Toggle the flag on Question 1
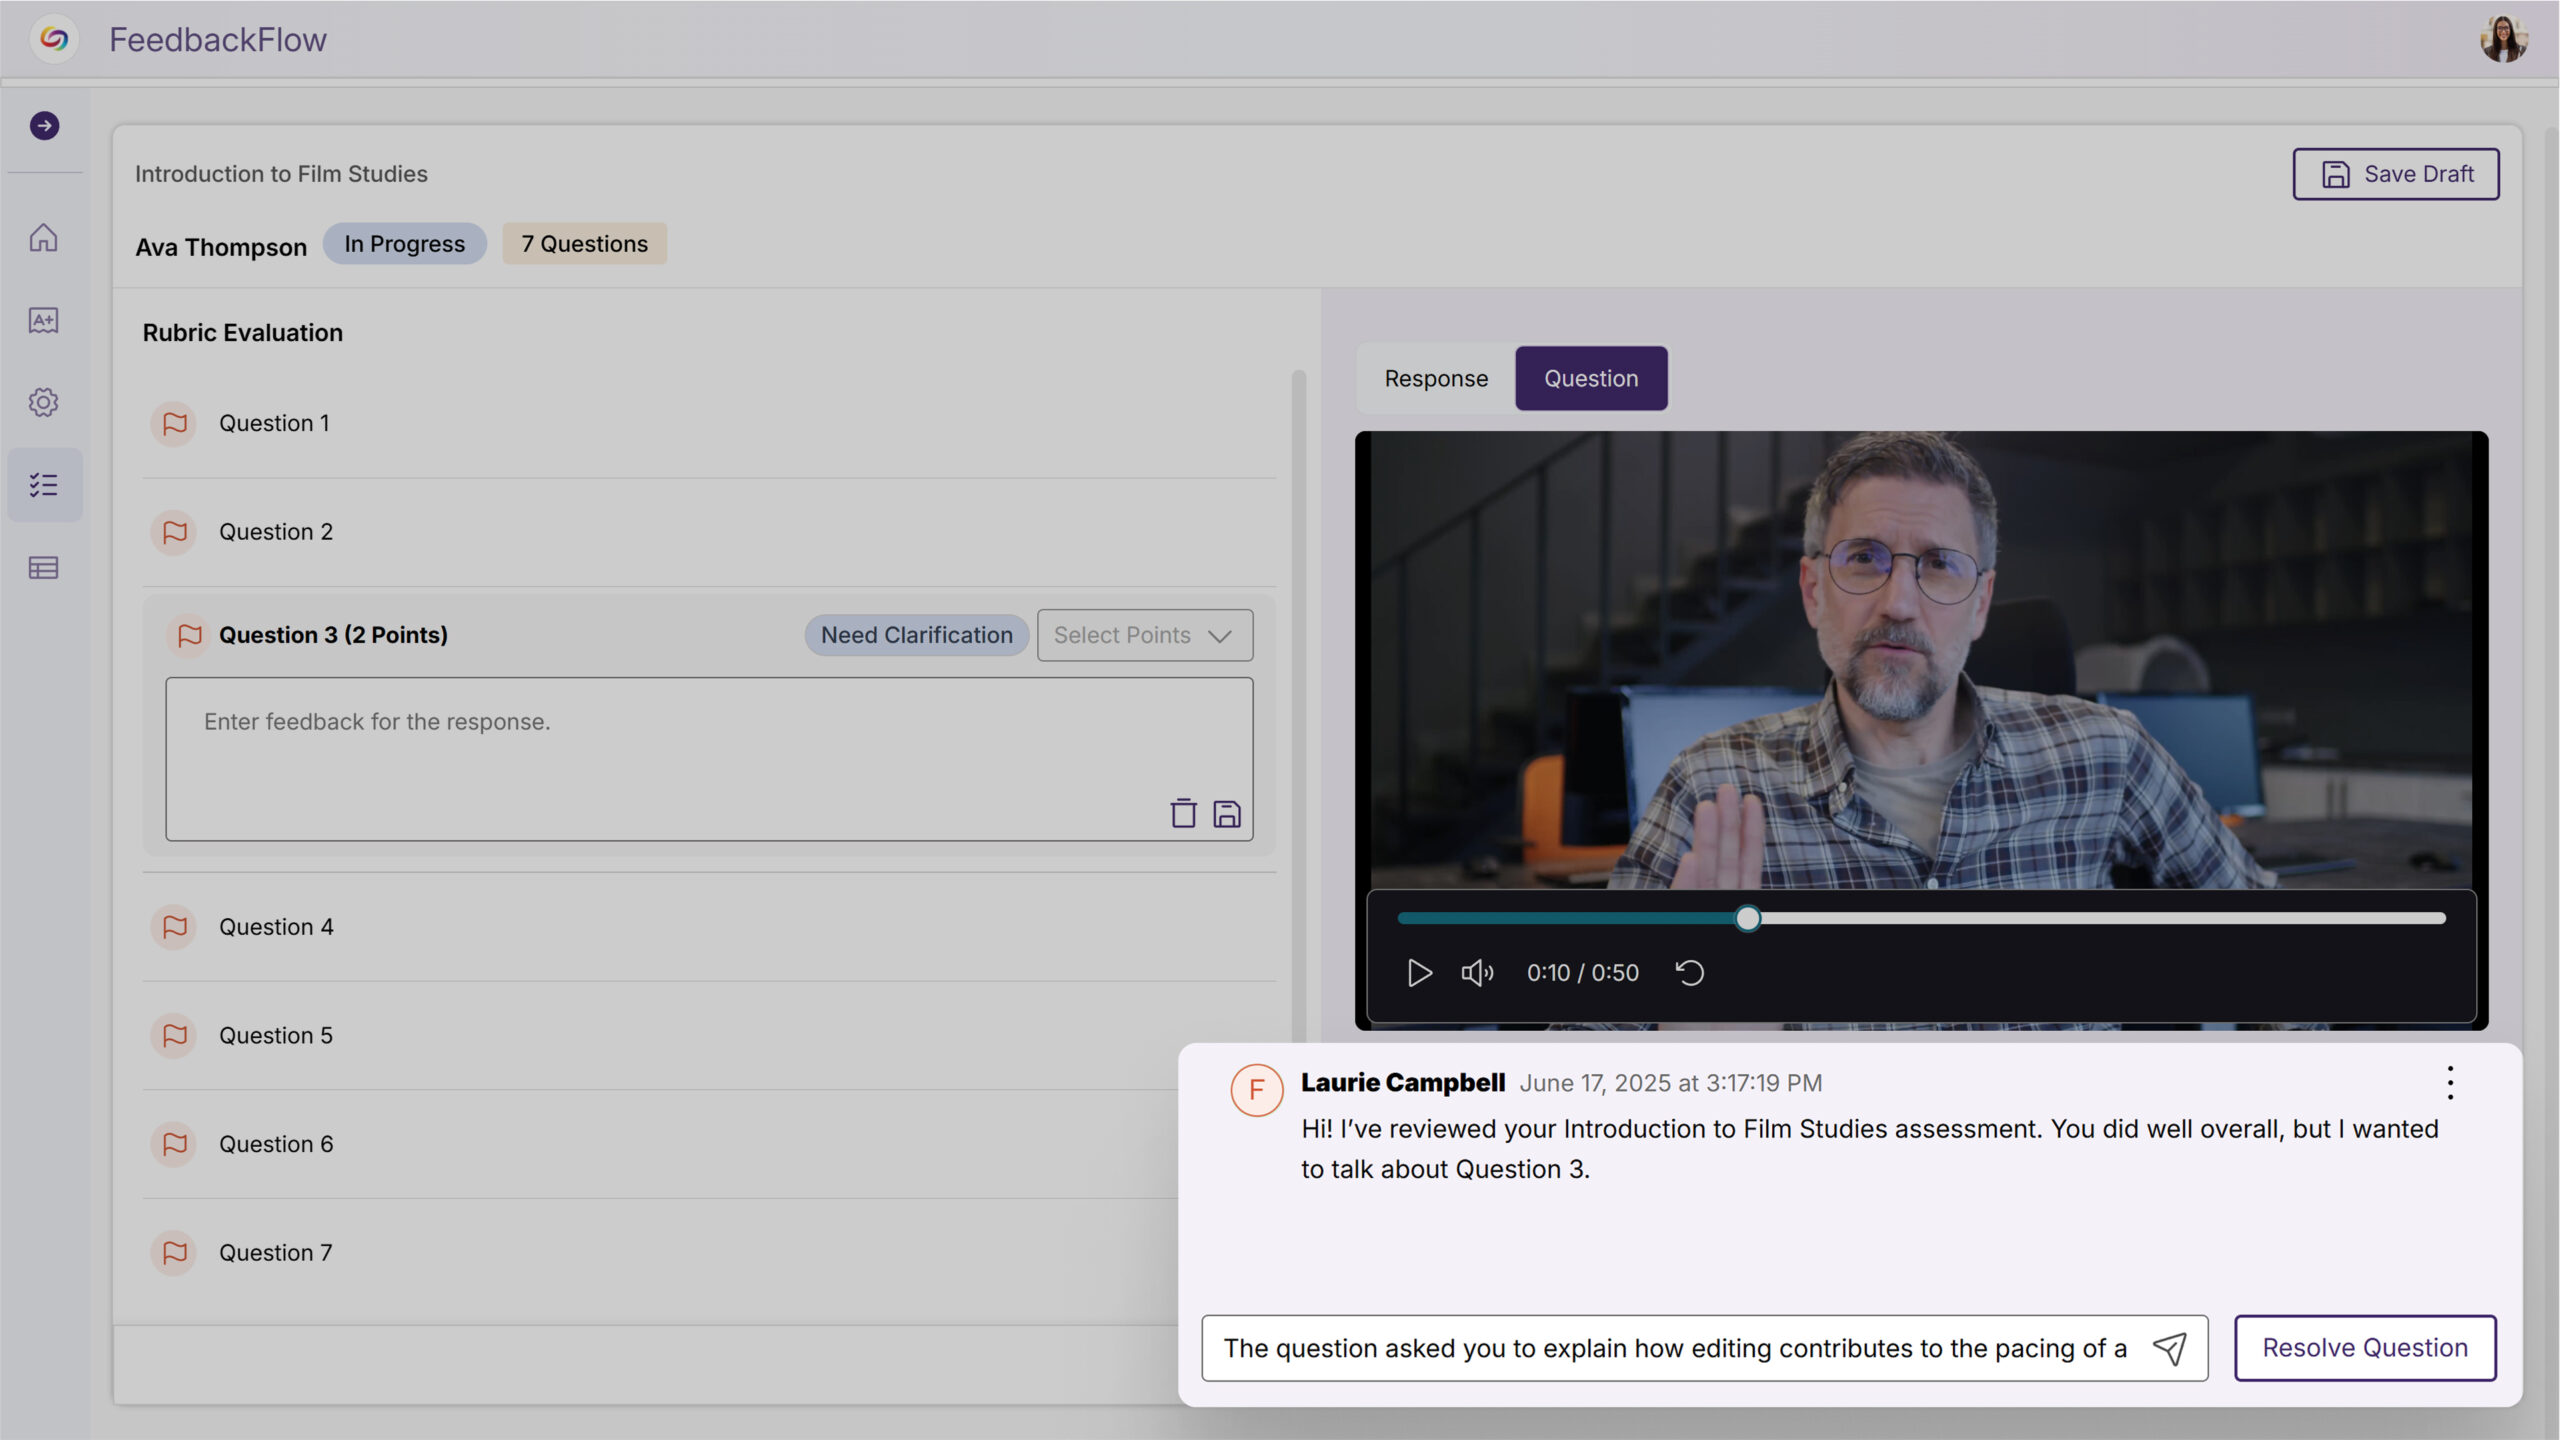 pyautogui.click(x=175, y=423)
